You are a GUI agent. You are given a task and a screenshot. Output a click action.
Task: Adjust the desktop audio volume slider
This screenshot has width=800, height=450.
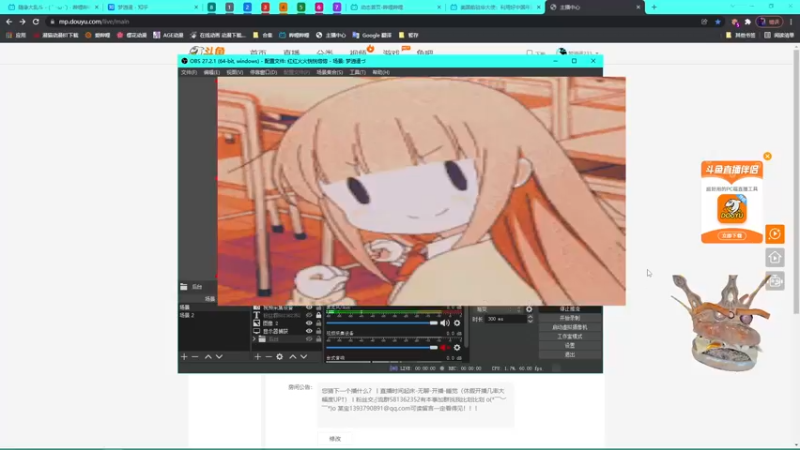click(382, 323)
